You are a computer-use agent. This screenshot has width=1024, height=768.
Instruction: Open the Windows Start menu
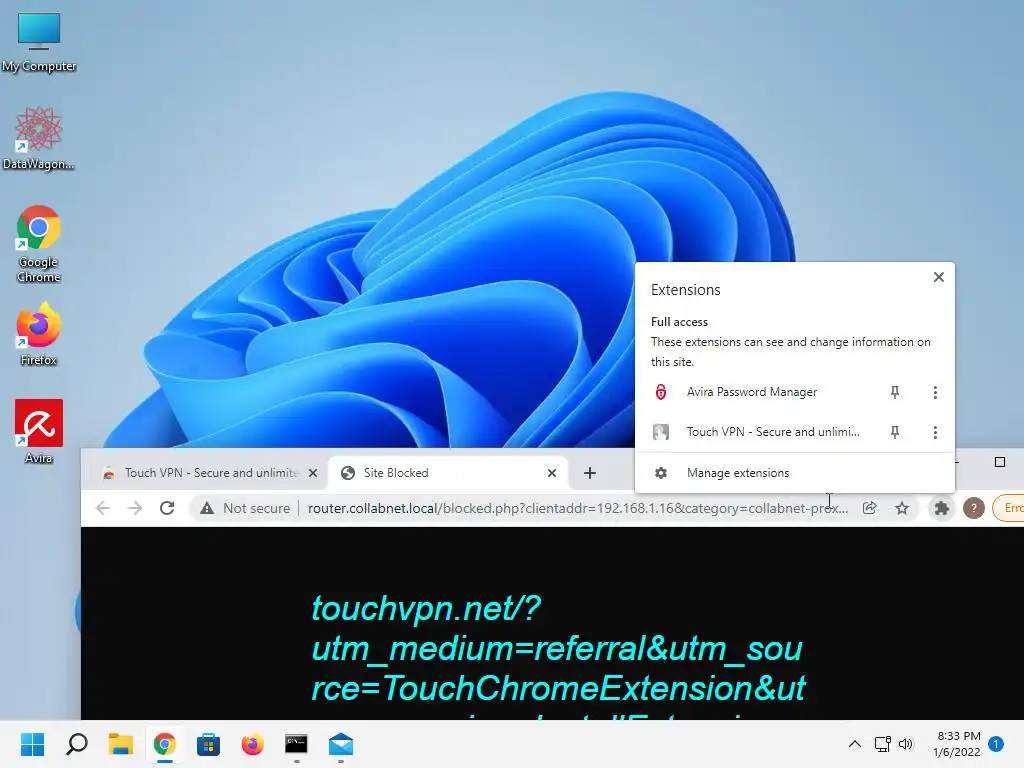[x=33, y=744]
